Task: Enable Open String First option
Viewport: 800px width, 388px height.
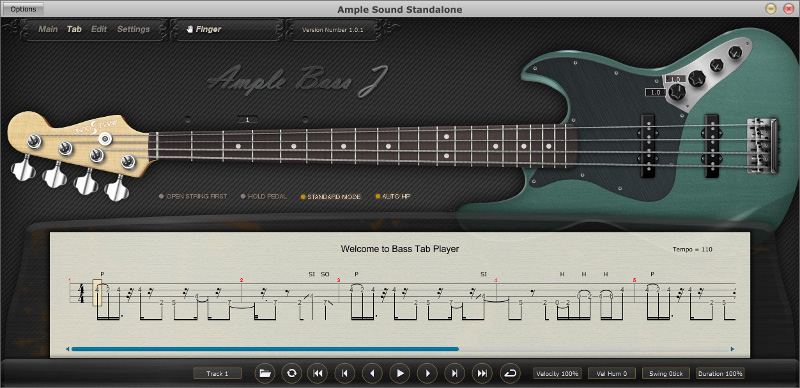Action: click(x=193, y=196)
